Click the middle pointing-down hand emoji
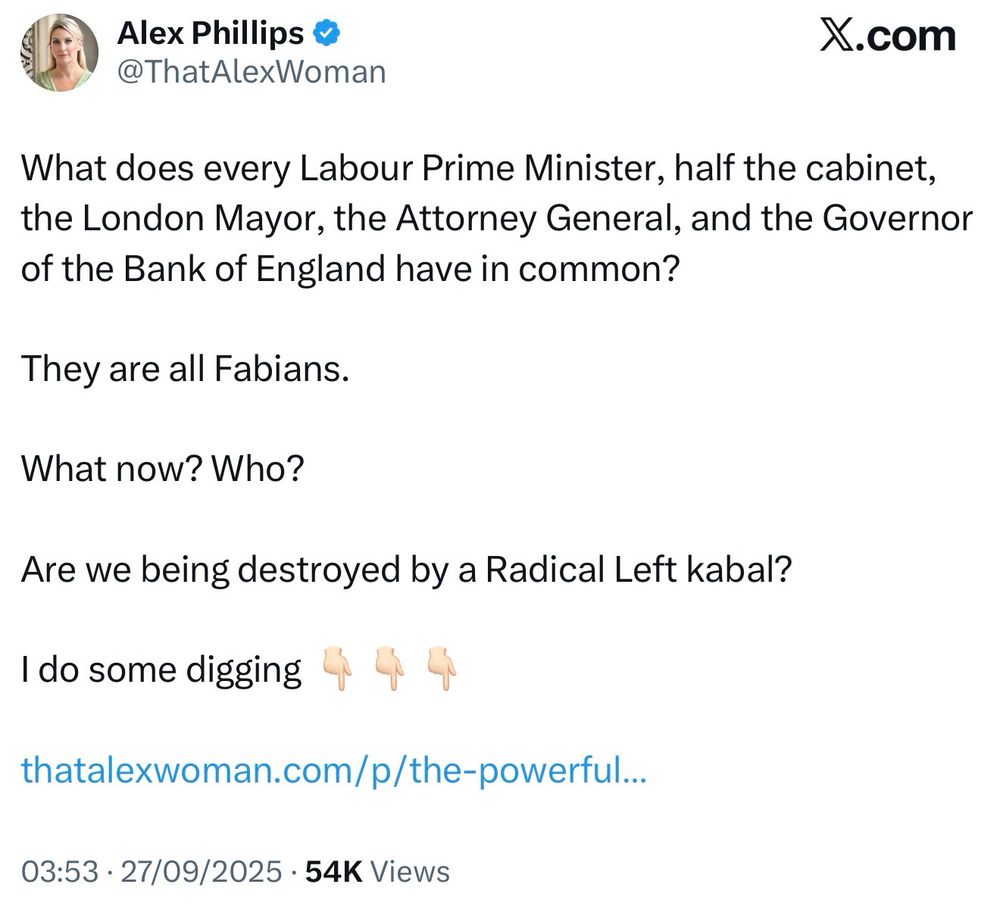 pyautogui.click(x=389, y=668)
